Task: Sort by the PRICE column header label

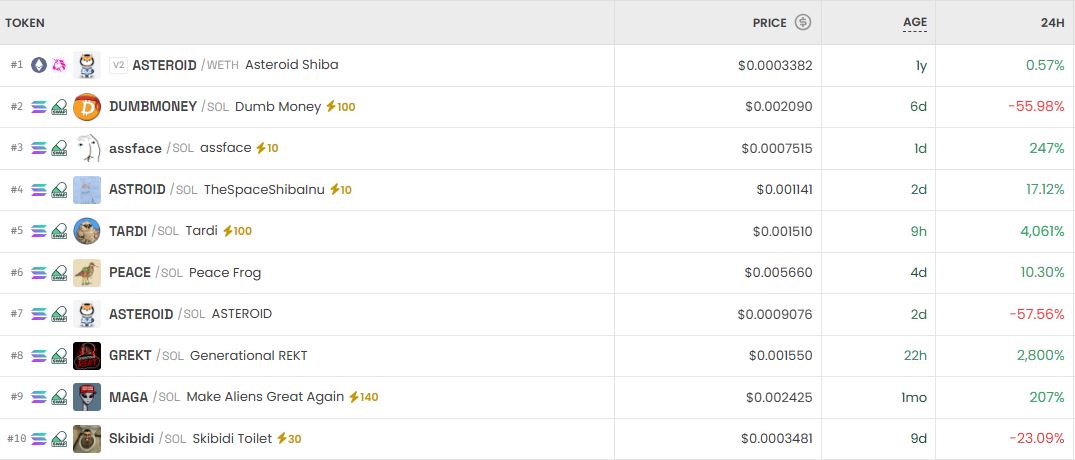Action: [770, 22]
